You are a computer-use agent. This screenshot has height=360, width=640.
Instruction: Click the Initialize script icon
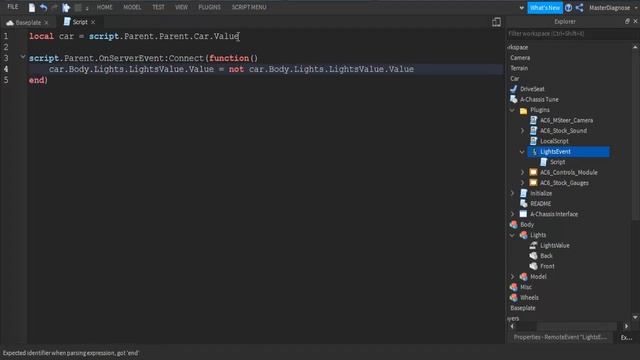pos(524,193)
